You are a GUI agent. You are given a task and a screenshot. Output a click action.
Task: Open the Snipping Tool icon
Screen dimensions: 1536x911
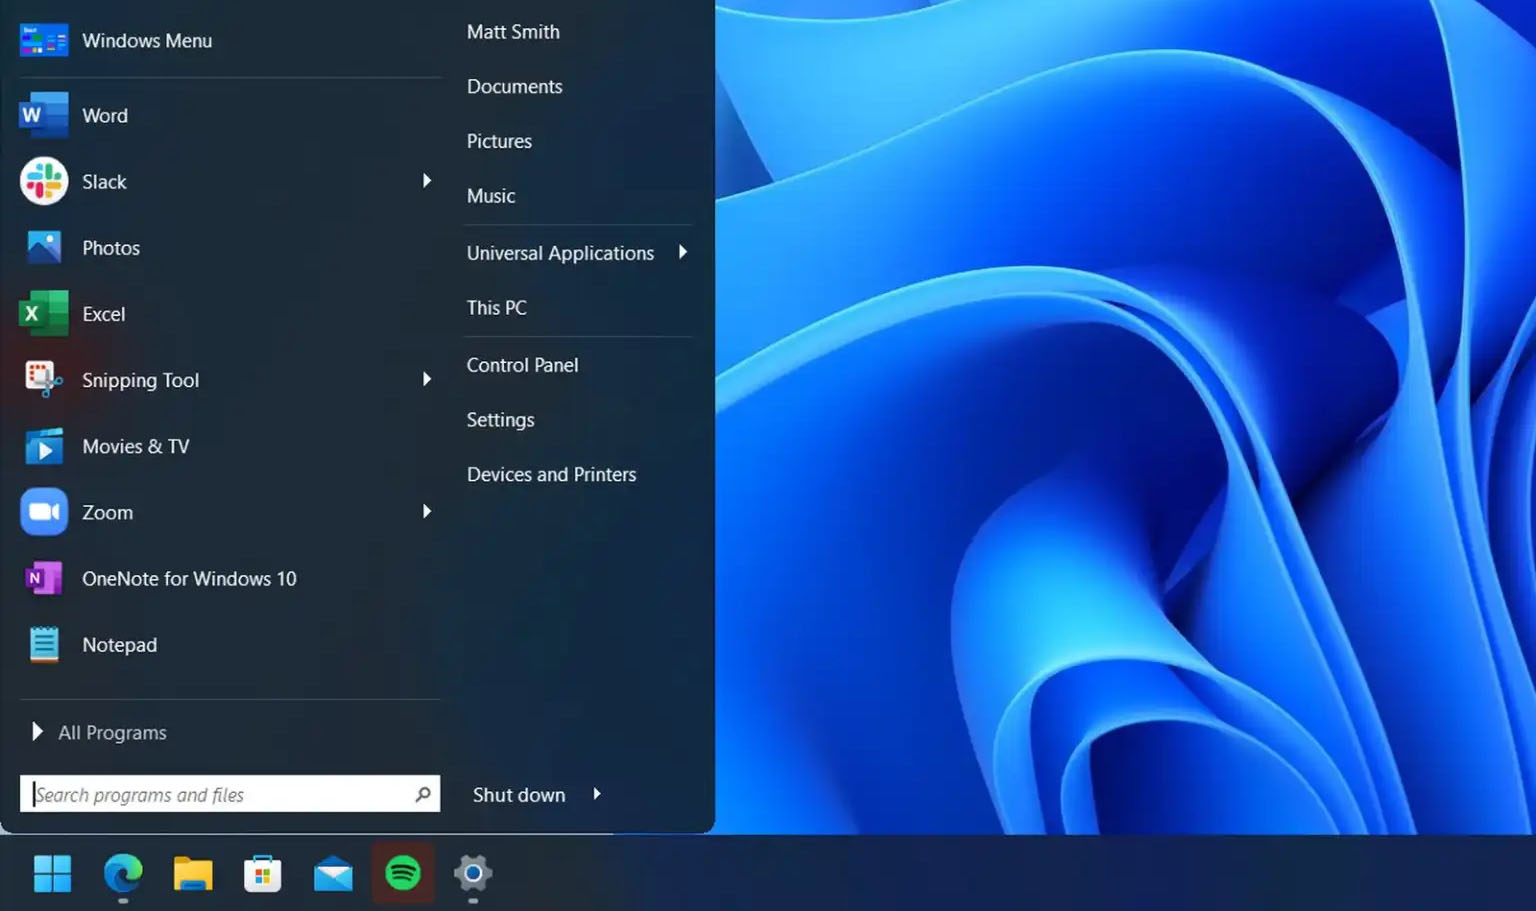coord(44,379)
